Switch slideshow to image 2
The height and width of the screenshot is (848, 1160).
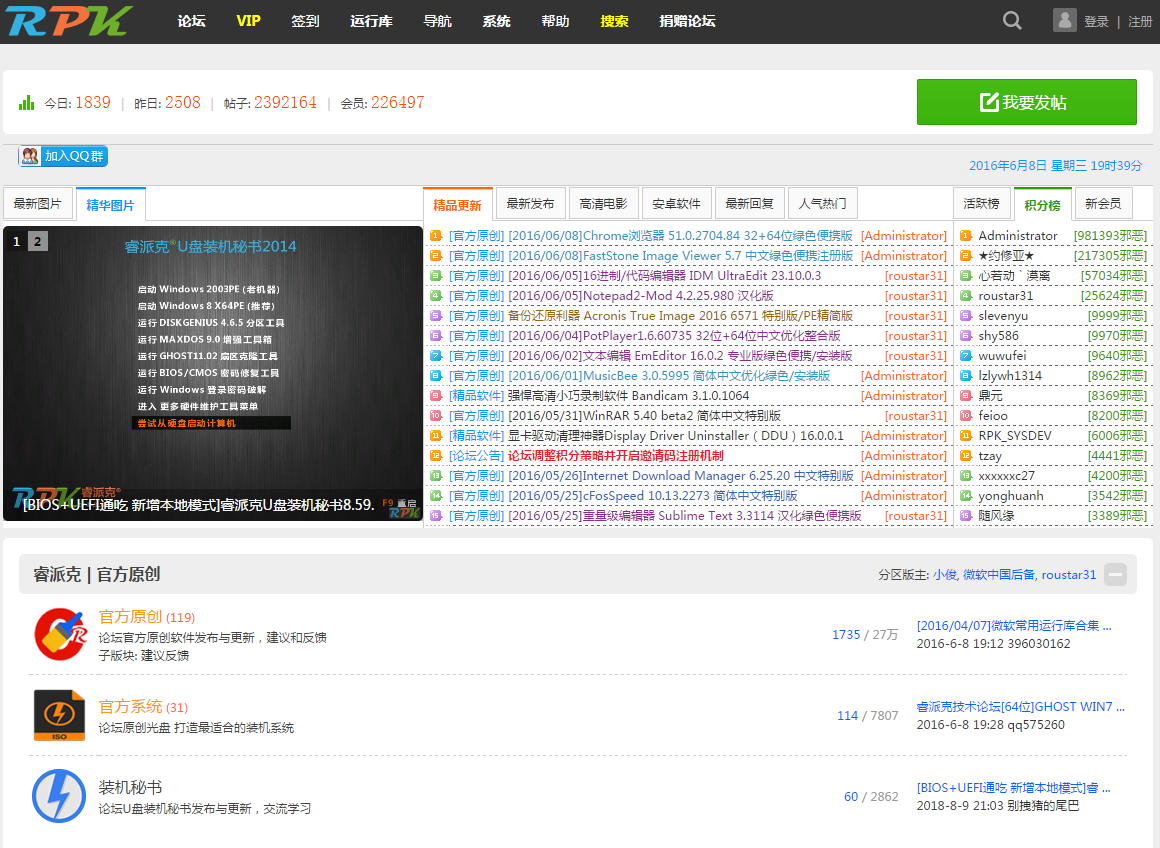(x=37, y=241)
